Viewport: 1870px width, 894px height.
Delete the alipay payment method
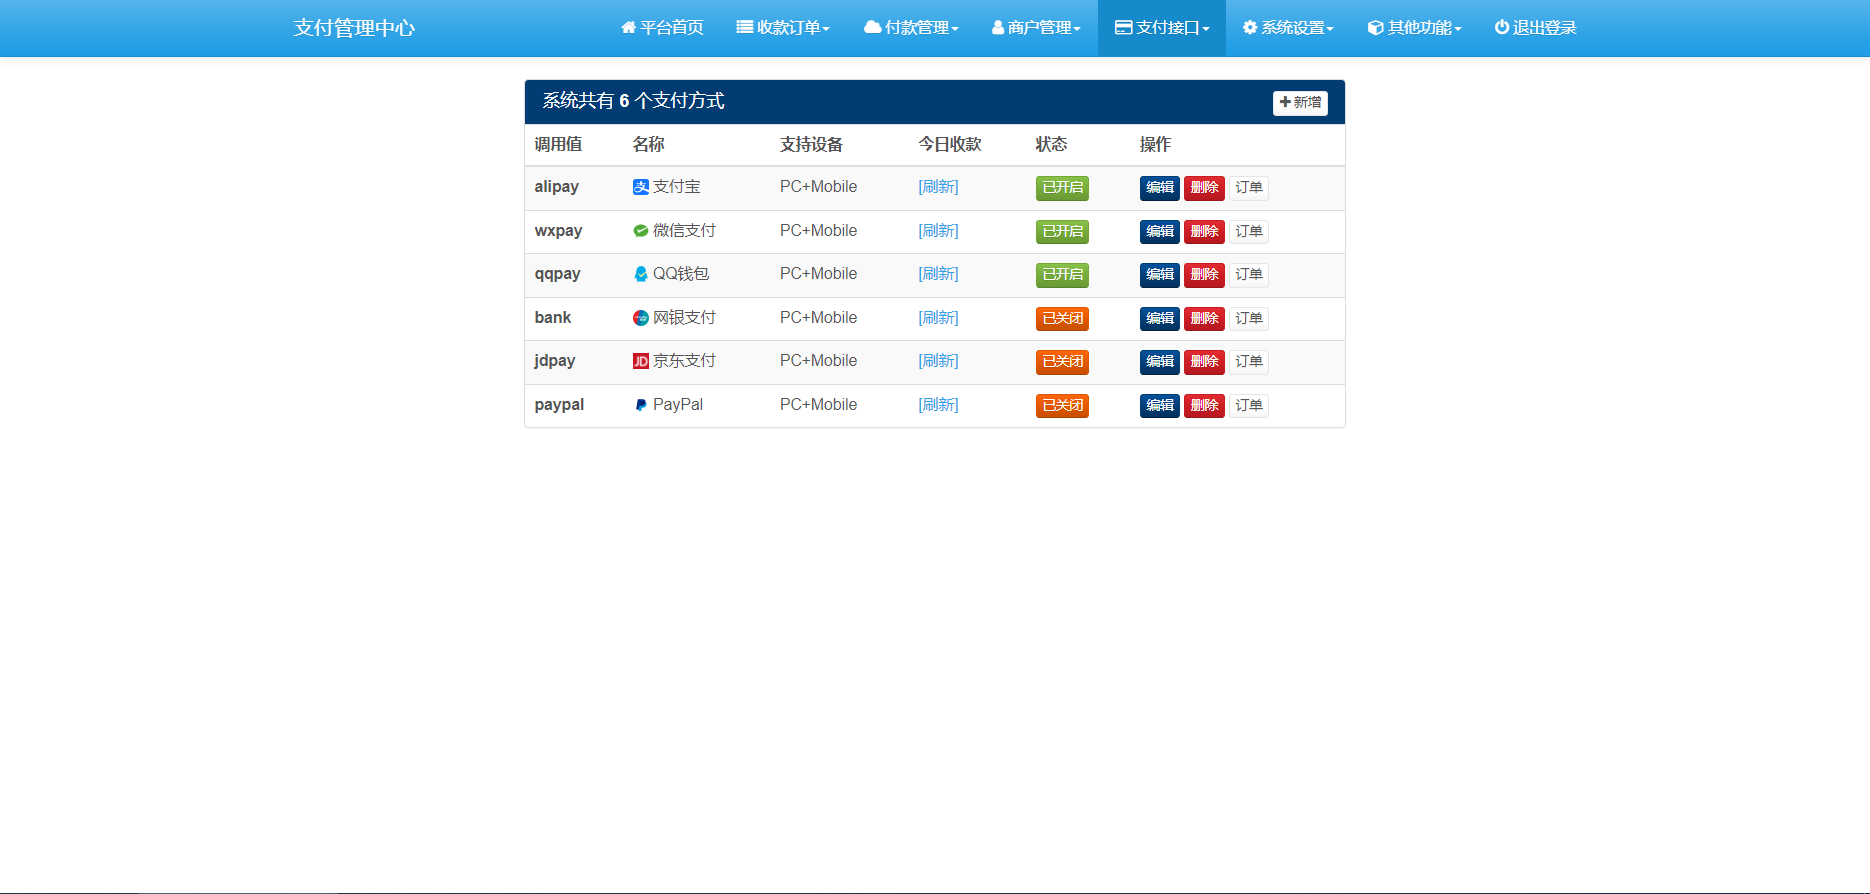coord(1204,188)
